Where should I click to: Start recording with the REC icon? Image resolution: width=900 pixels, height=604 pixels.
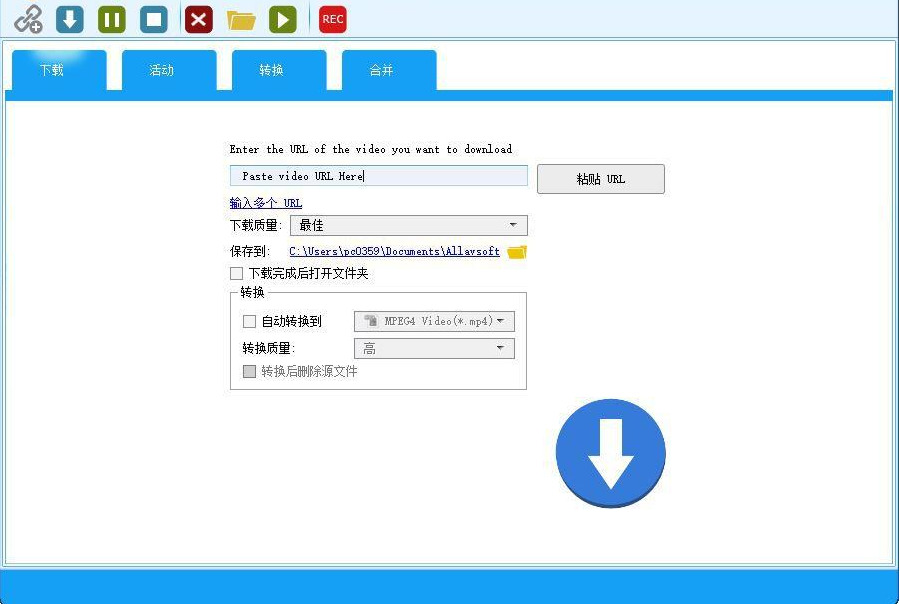tap(333, 19)
